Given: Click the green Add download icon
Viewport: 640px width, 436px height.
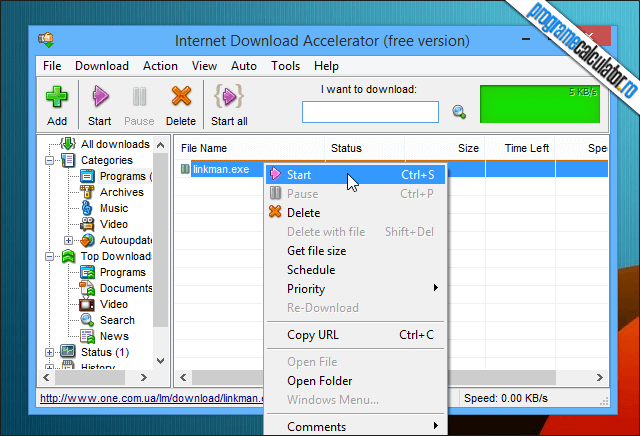Looking at the screenshot, I should (57, 97).
